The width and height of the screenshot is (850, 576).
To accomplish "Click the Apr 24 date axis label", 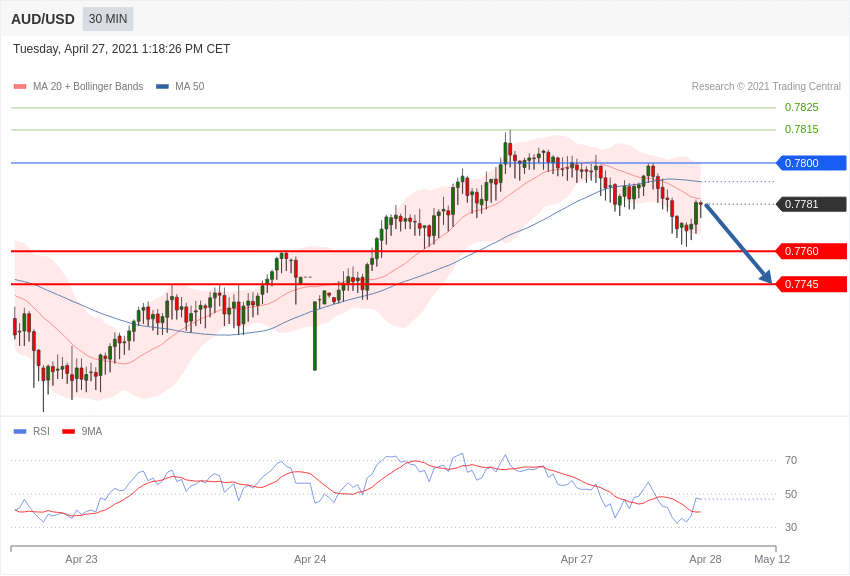I will 310,559.
